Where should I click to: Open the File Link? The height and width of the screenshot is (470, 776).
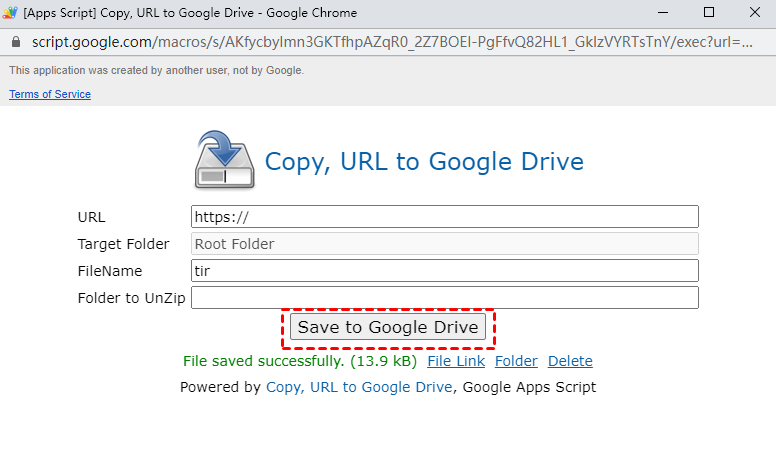point(456,361)
